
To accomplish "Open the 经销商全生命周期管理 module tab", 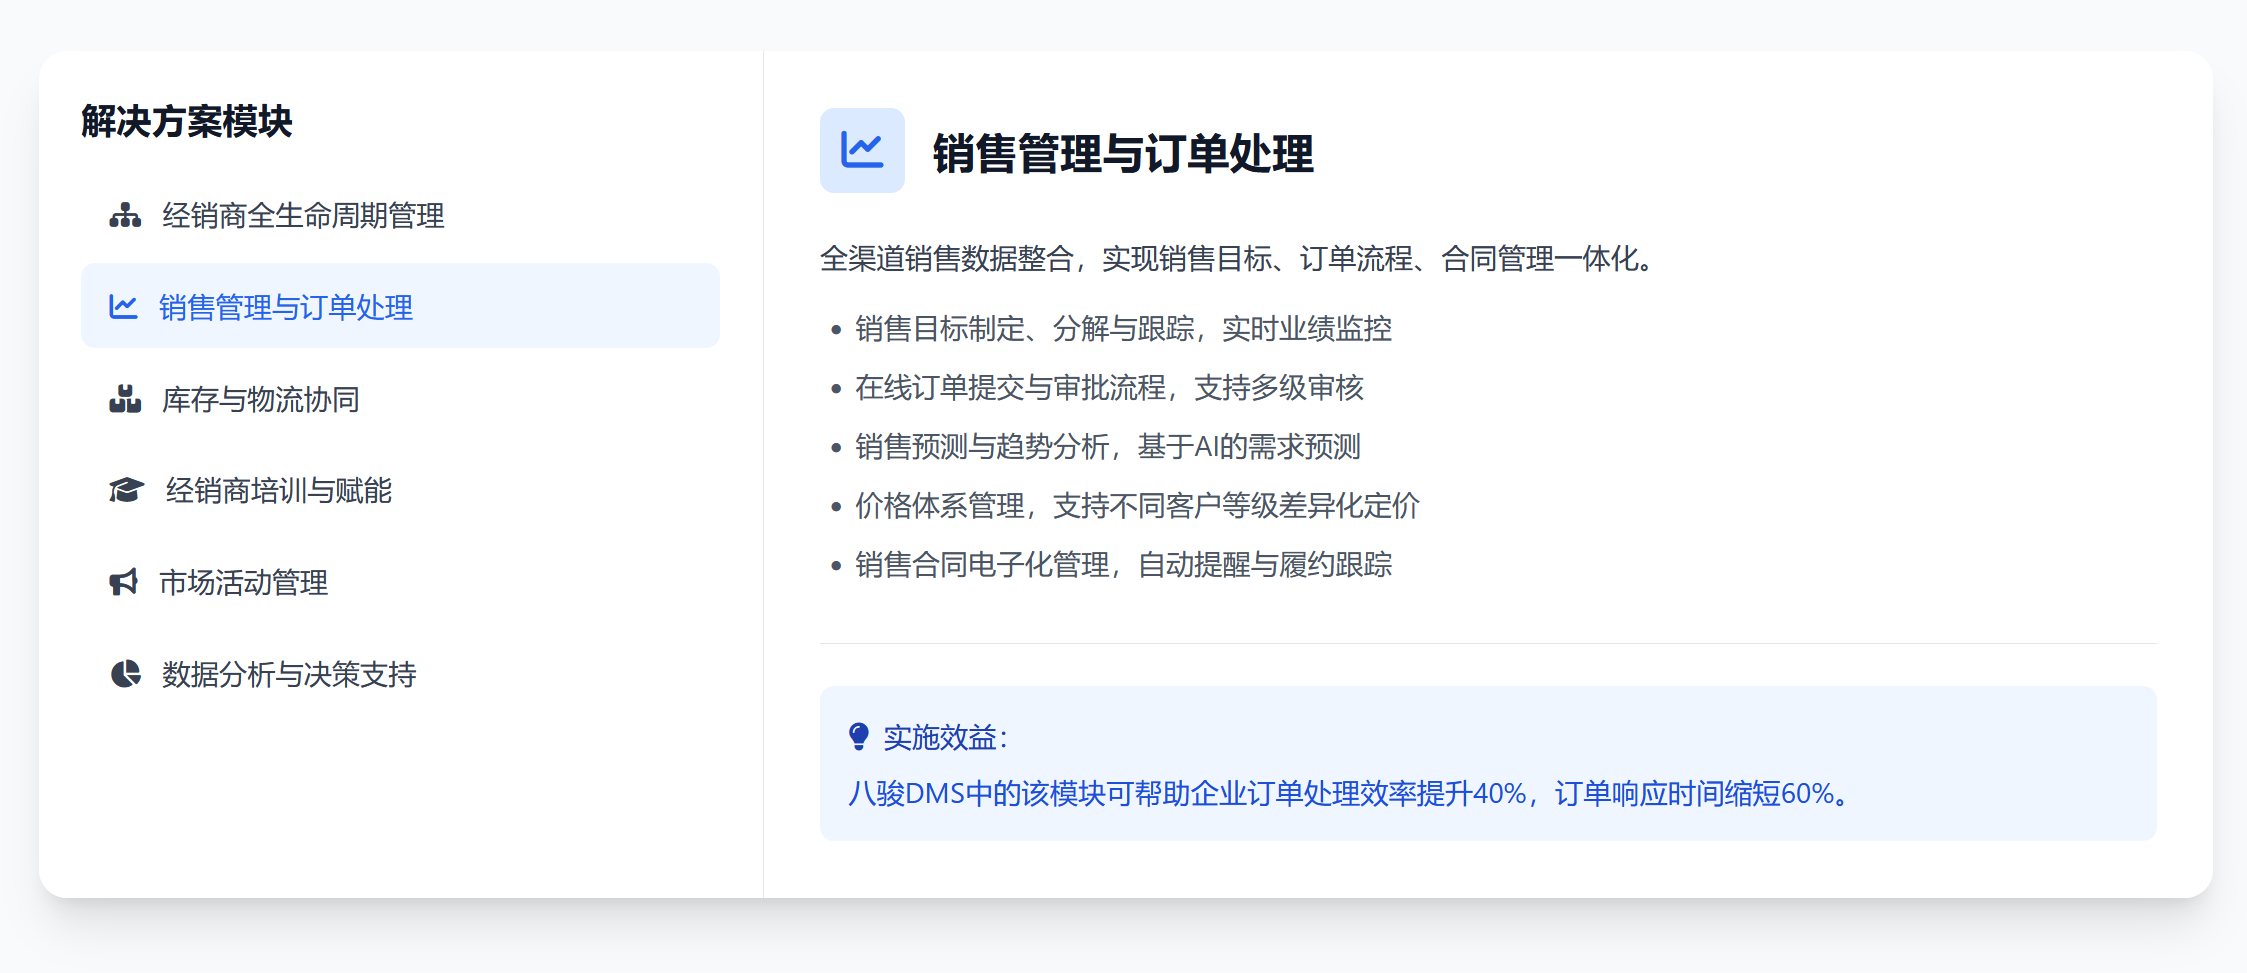I will 302,215.
